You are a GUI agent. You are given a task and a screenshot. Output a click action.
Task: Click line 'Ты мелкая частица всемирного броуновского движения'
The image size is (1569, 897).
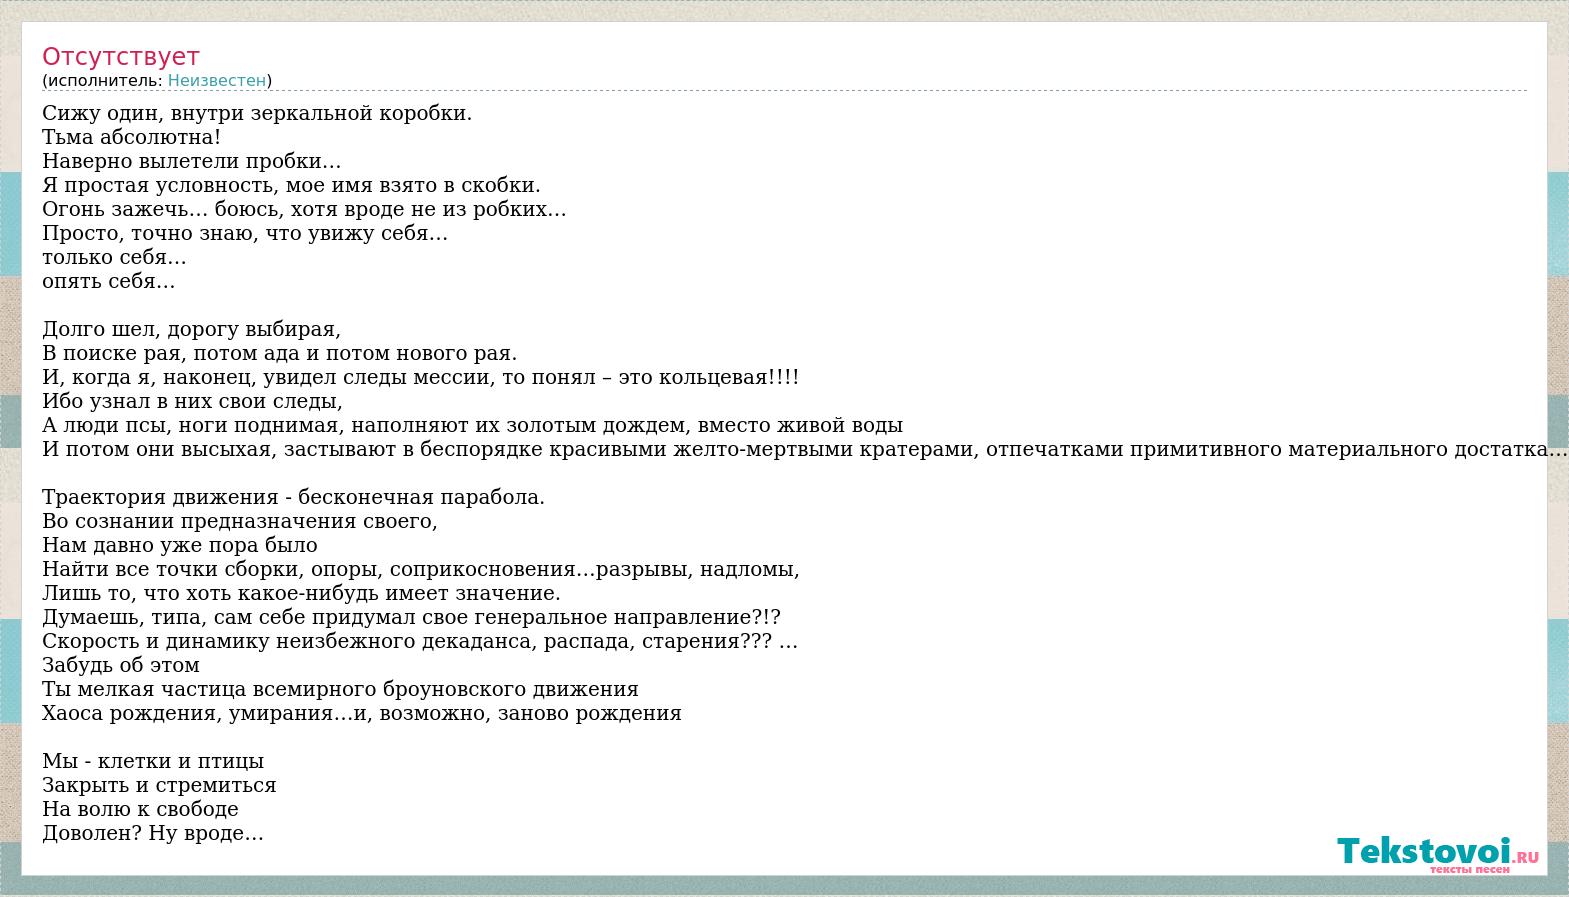pyautogui.click(x=340, y=689)
